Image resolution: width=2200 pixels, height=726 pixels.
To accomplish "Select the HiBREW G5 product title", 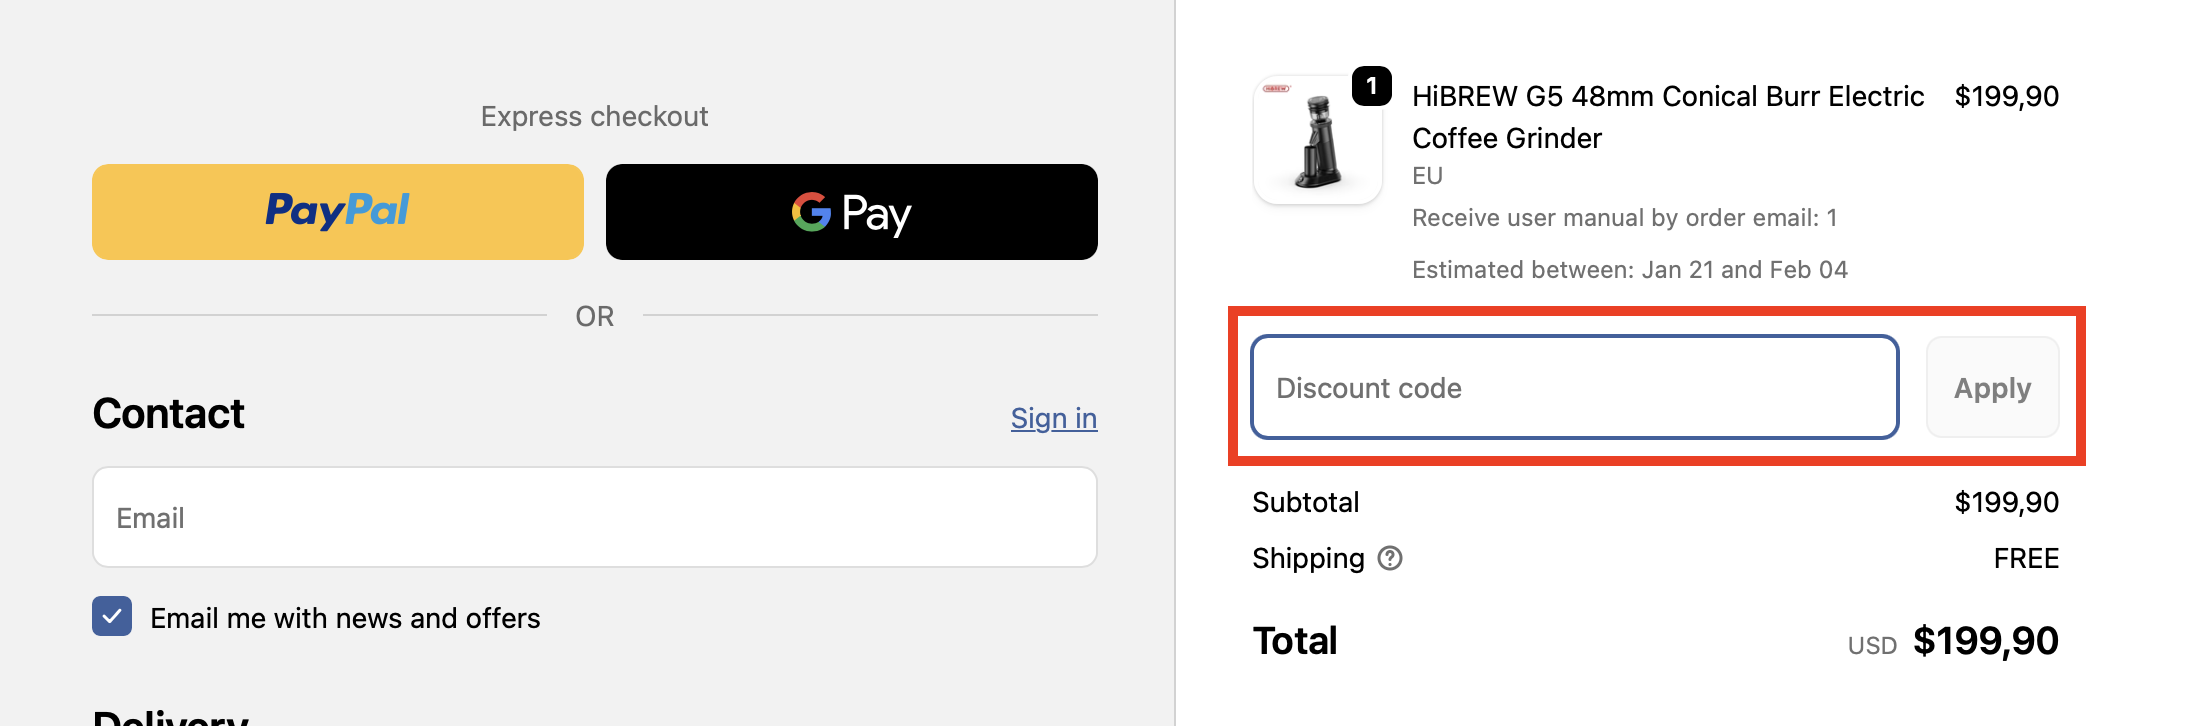I will click(1667, 117).
